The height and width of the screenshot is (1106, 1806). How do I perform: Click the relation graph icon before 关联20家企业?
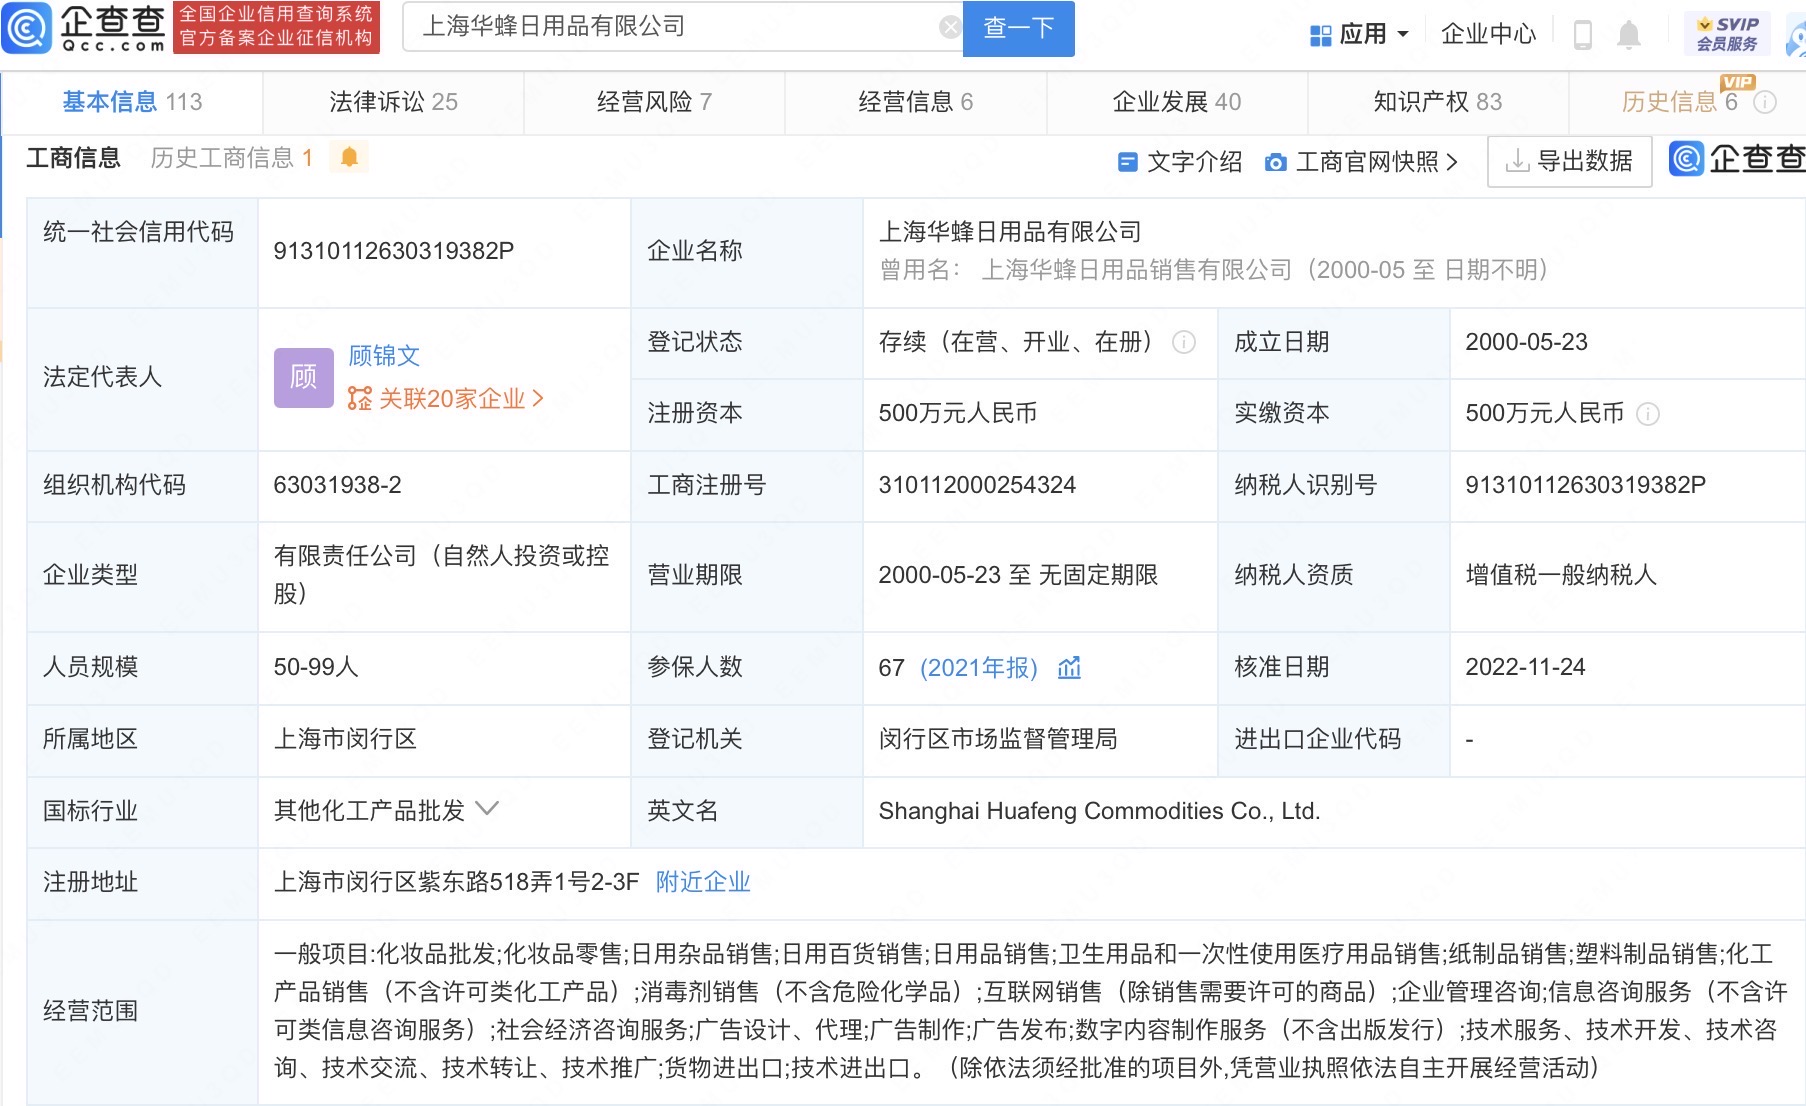(x=359, y=399)
